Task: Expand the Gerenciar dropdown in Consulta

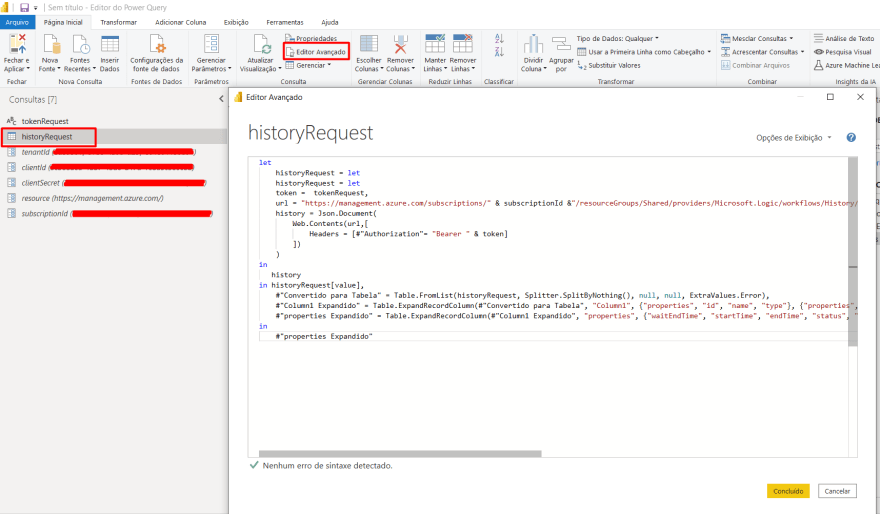Action: (x=312, y=64)
